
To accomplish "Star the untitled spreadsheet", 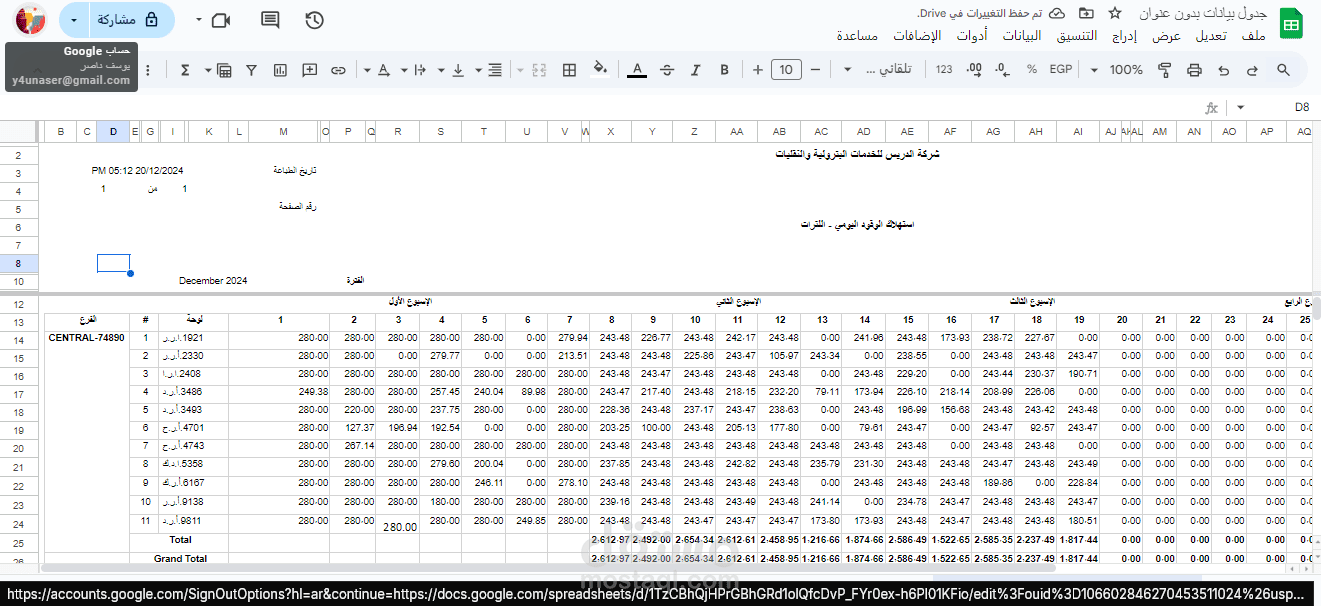I will coord(1114,13).
